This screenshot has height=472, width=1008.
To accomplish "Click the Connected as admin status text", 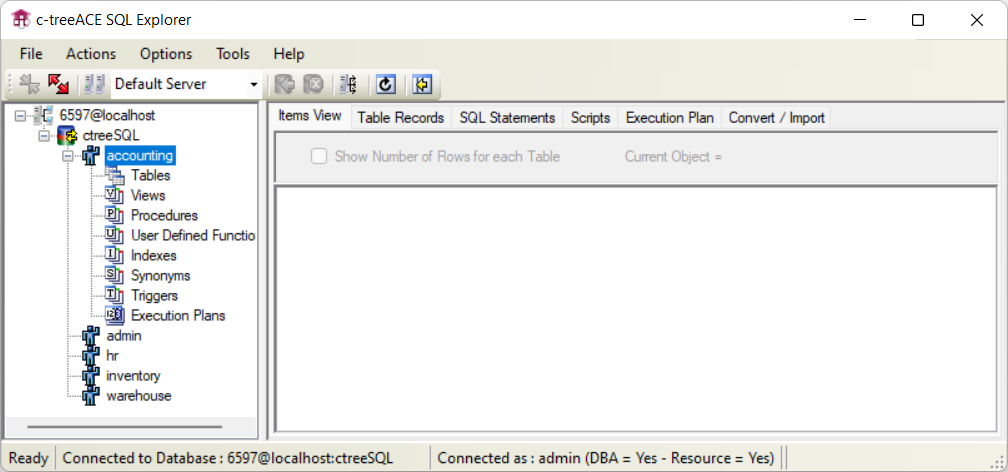I will click(x=606, y=458).
